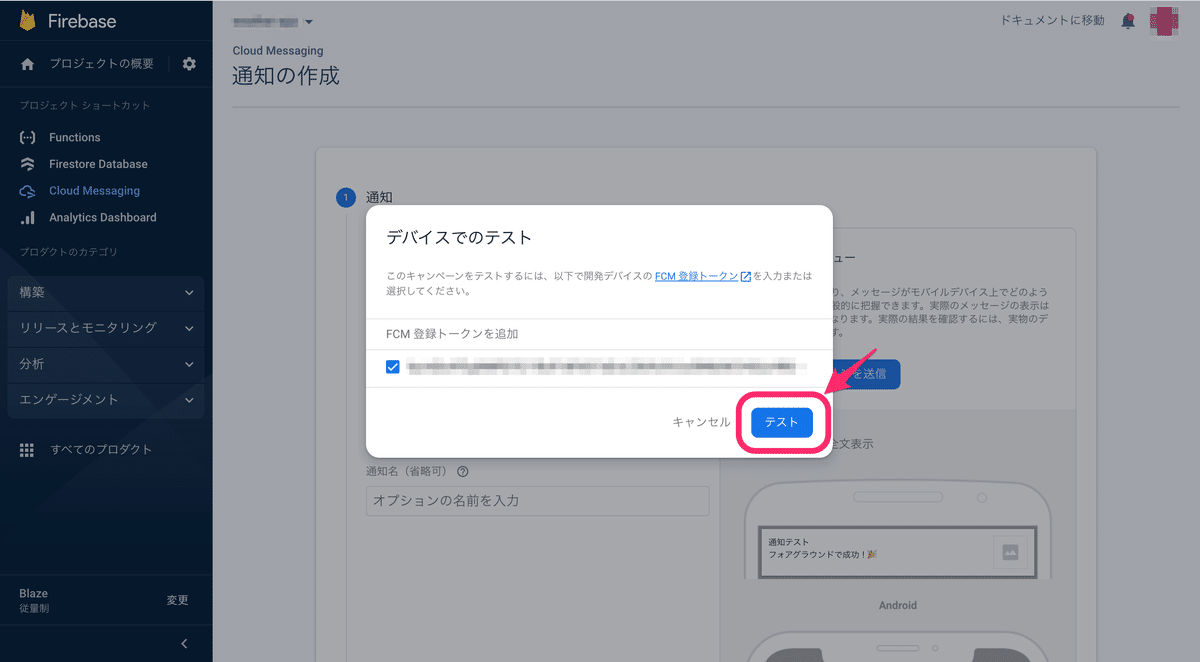Open Firestore Database in the sidebar
The width and height of the screenshot is (1200, 662).
tap(98, 164)
